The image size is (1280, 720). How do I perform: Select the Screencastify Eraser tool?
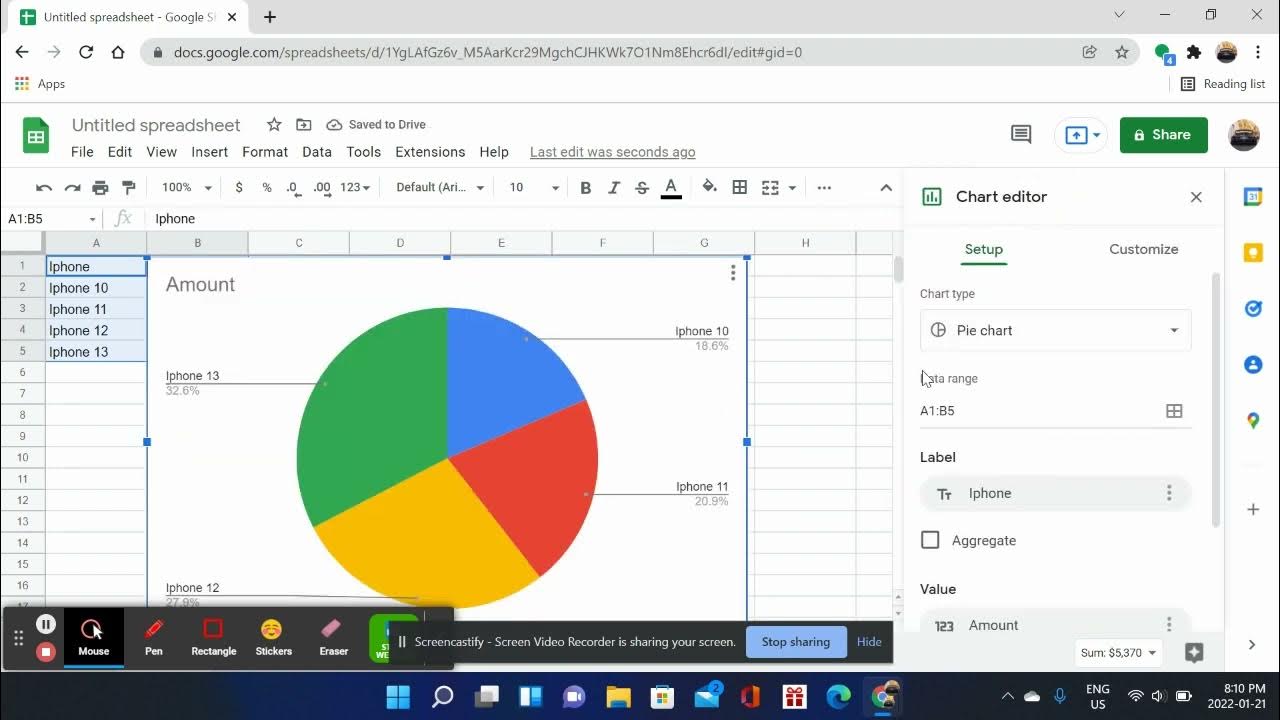click(333, 637)
